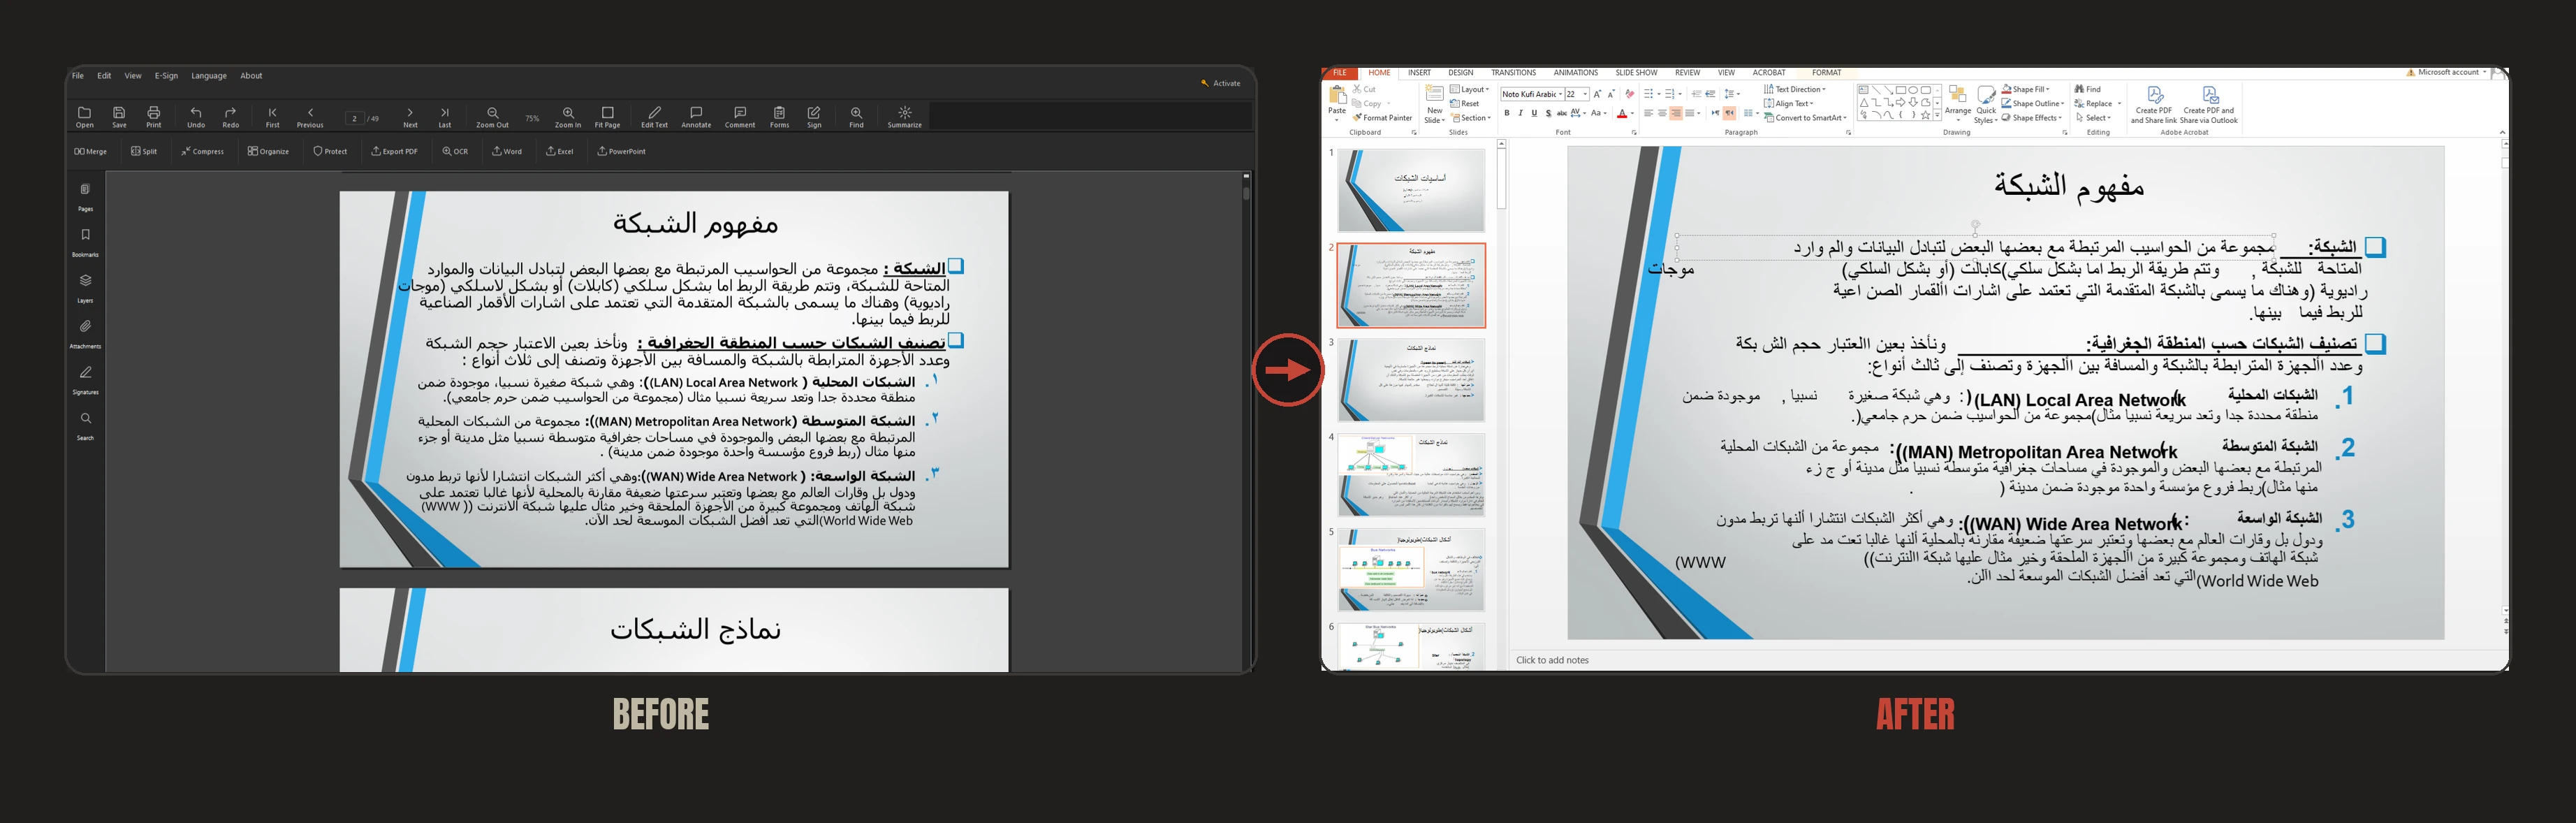This screenshot has height=823, width=2576.
Task: Jump to the Last page in the PDF editor
Action: pyautogui.click(x=445, y=117)
